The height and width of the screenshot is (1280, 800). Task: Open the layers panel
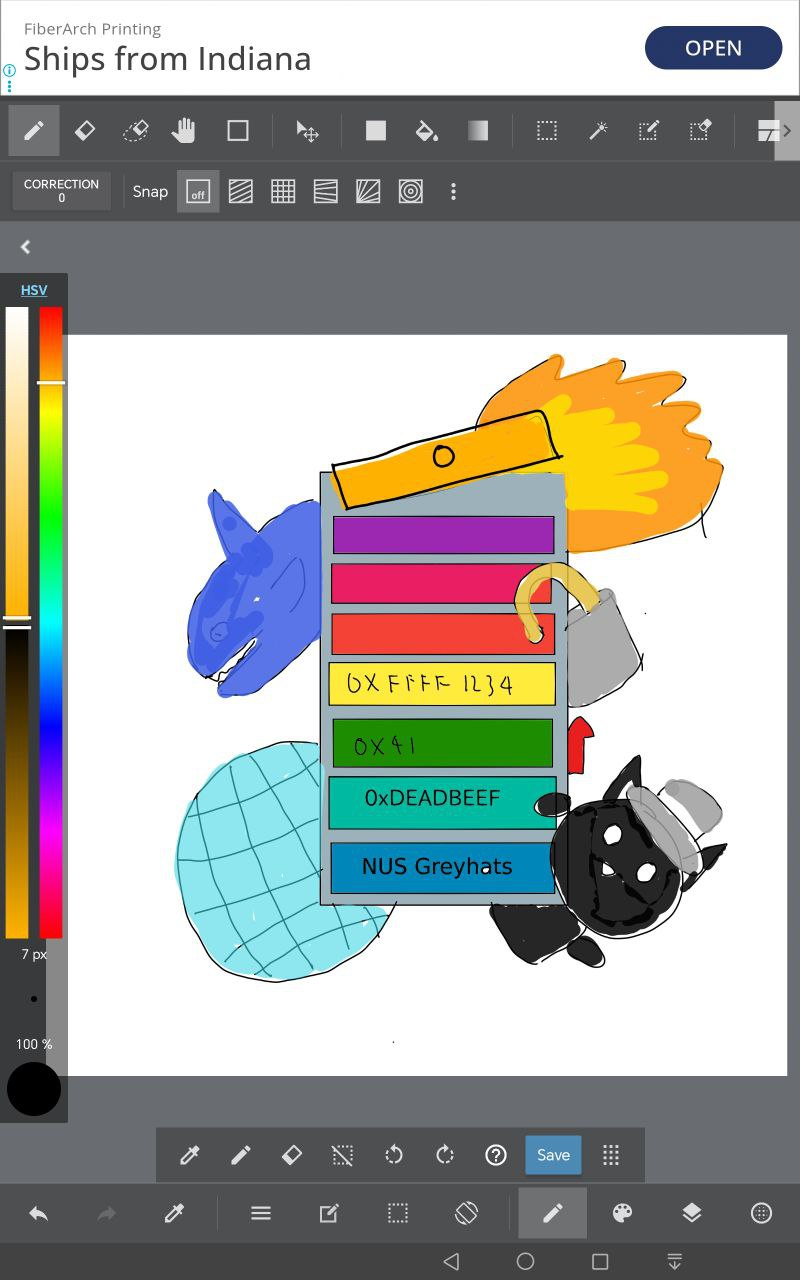point(691,1213)
